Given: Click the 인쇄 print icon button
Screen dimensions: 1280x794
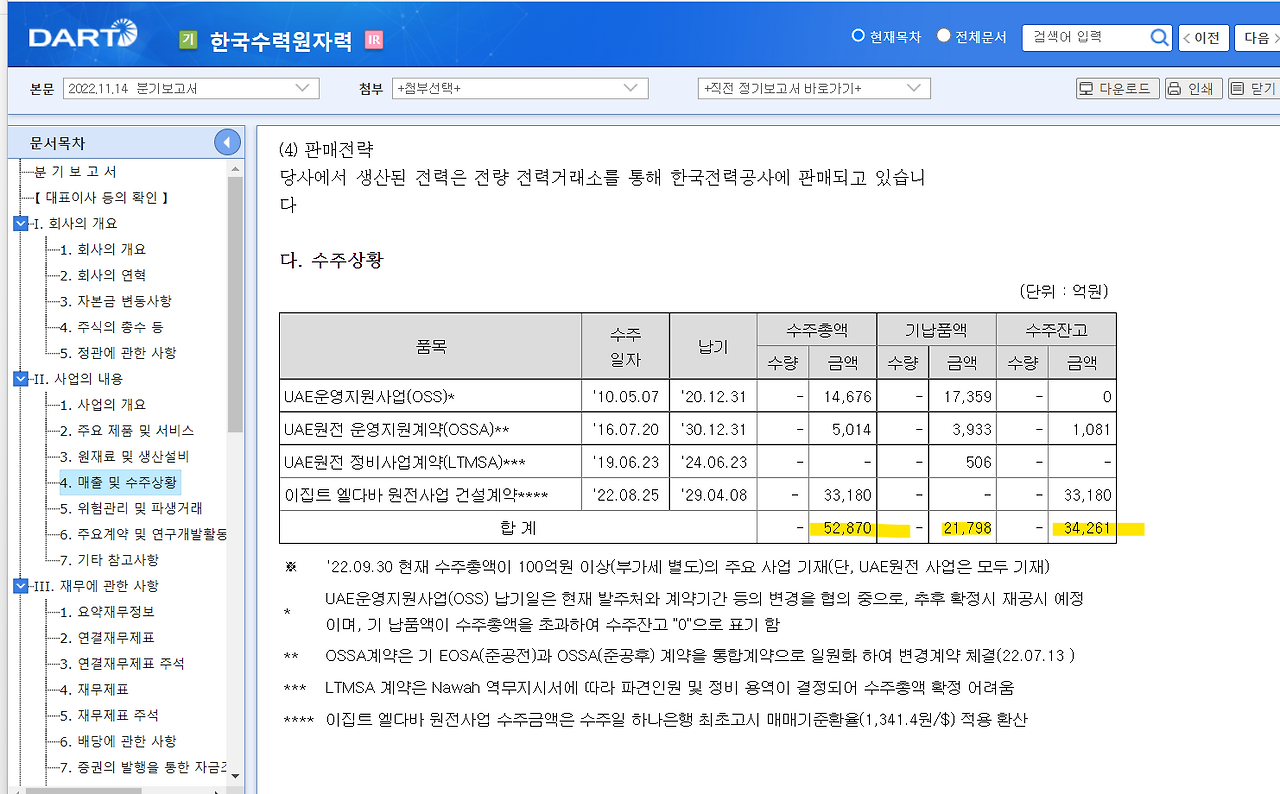Looking at the screenshot, I should pos(1193,88).
